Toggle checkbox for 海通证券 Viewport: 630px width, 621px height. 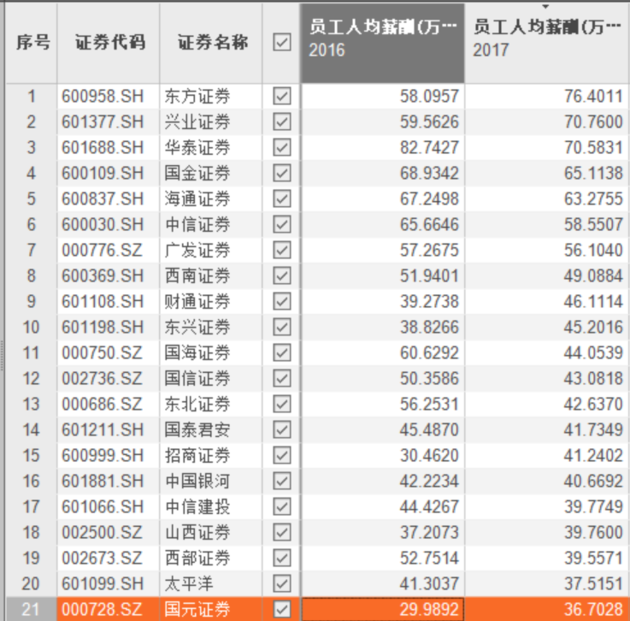[282, 199]
